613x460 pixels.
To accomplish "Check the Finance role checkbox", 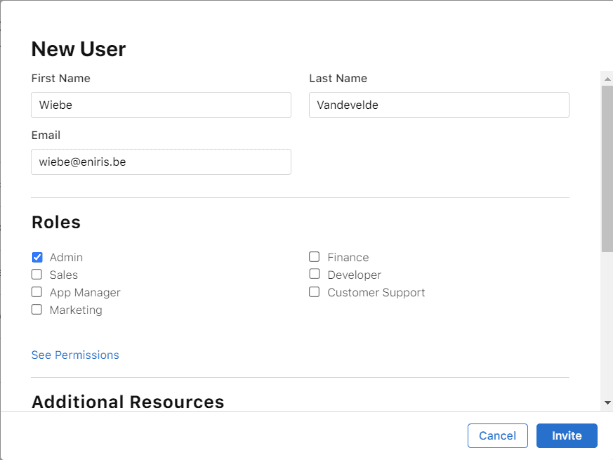I will (x=314, y=257).
